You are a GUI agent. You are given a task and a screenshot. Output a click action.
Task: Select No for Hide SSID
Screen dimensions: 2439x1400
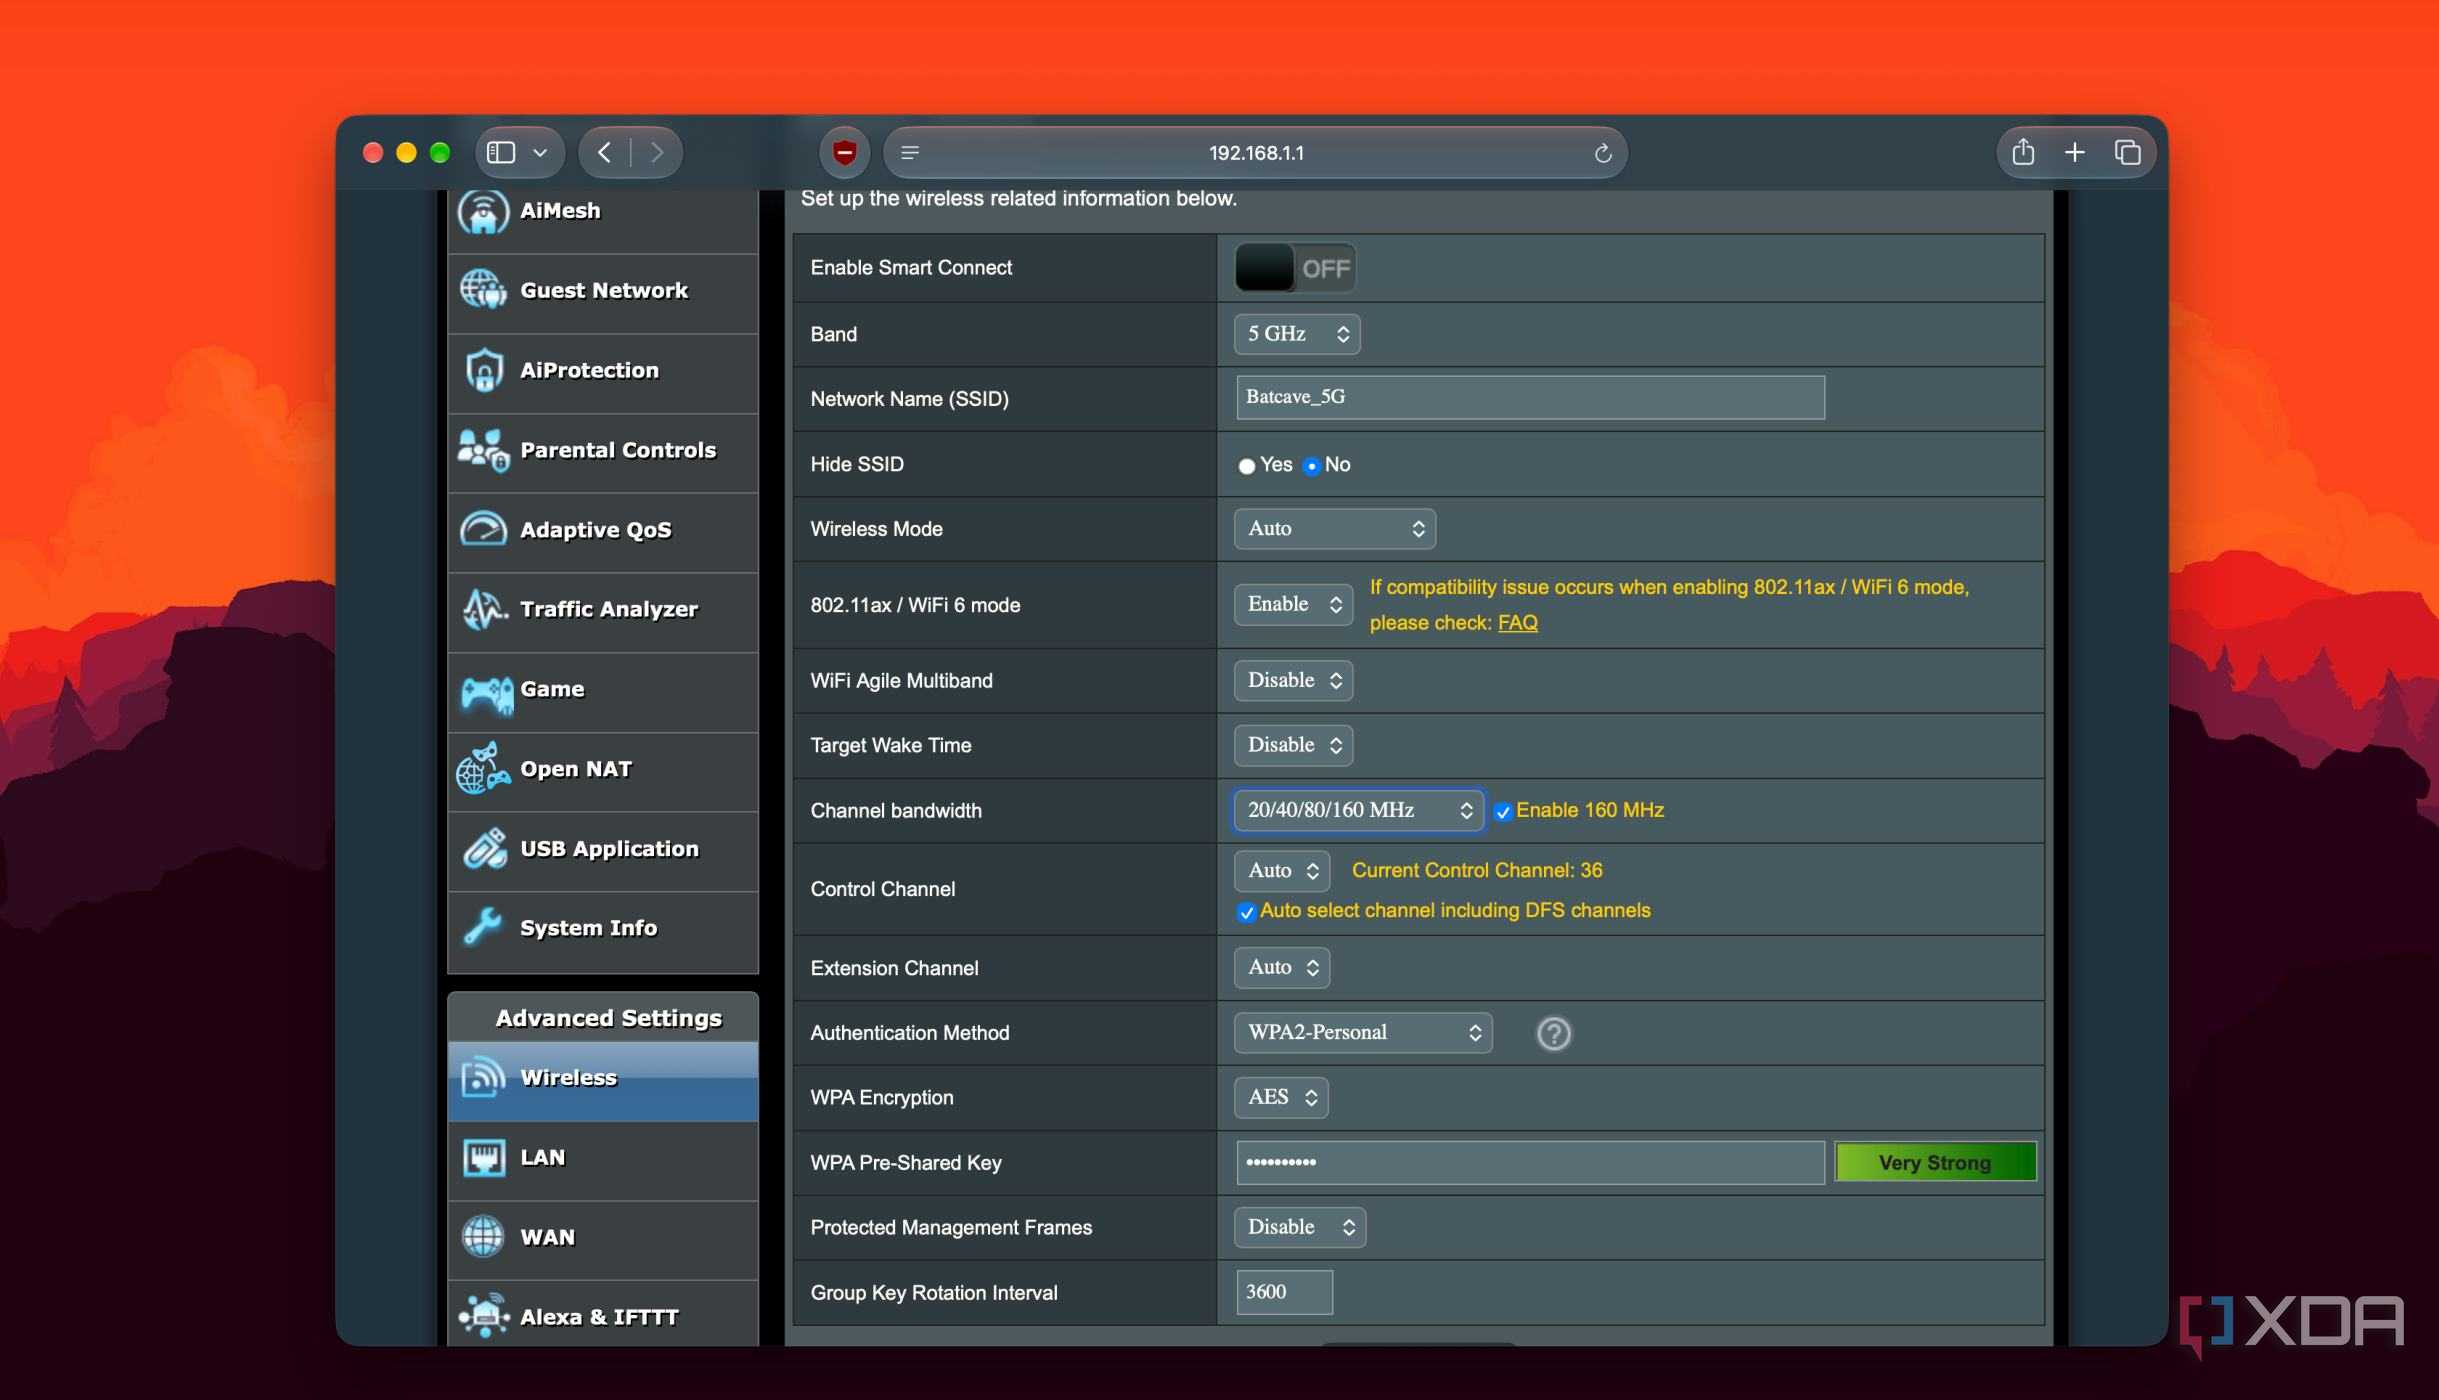(x=1311, y=466)
